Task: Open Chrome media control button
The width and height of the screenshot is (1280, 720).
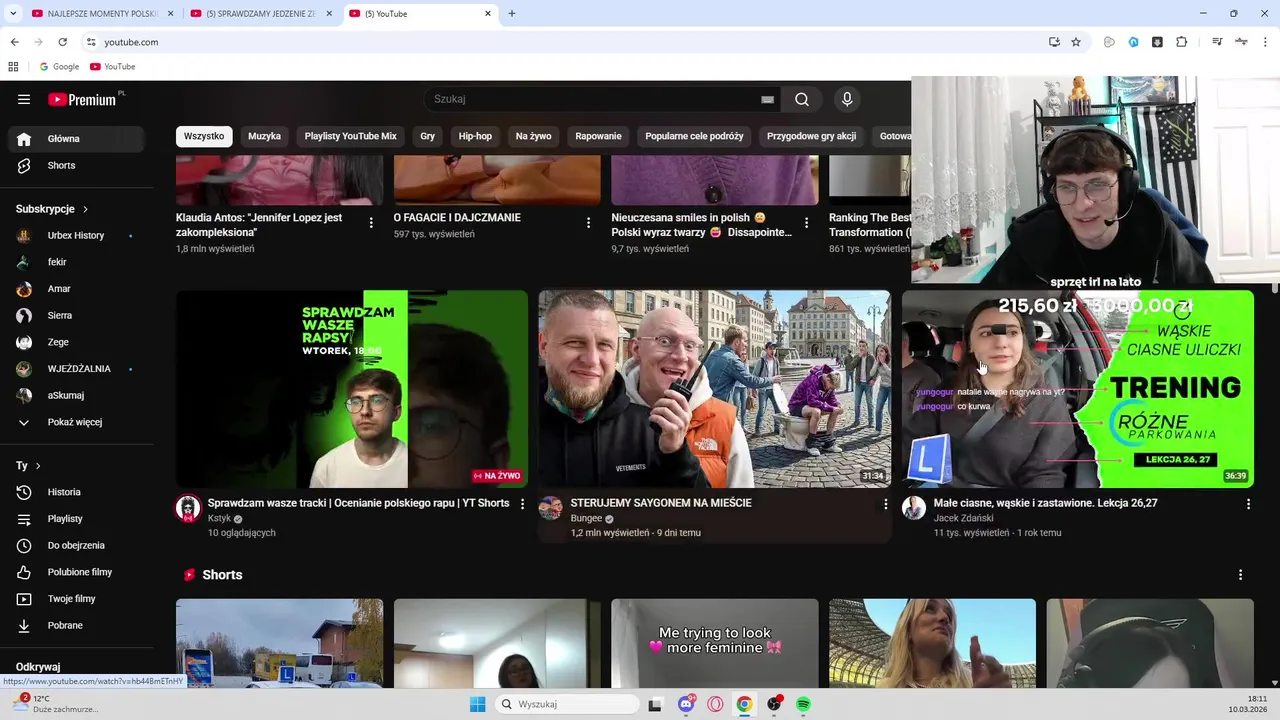Action: coord(1217,42)
